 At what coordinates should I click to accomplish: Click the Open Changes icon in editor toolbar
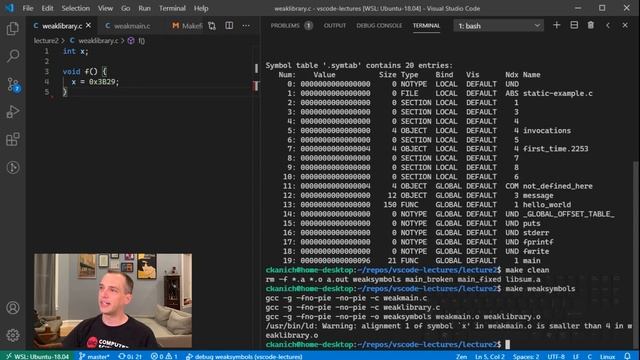pyautogui.click(x=211, y=26)
